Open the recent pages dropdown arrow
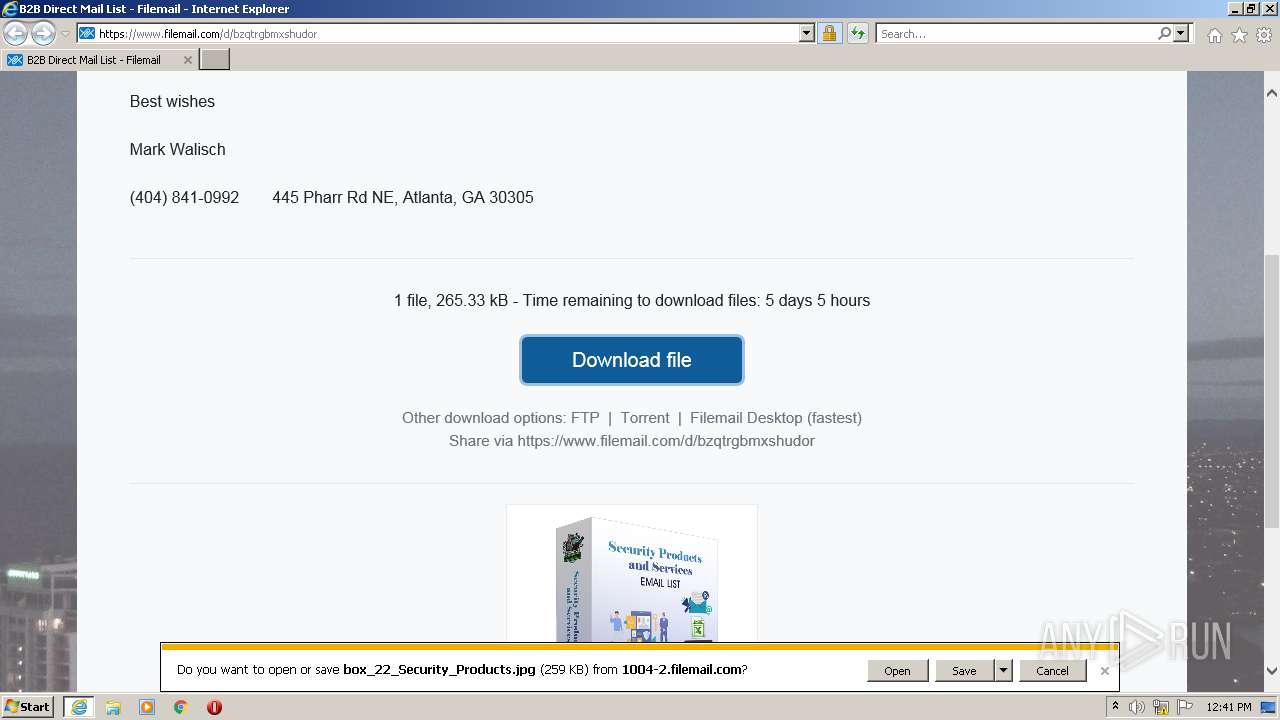1280x720 pixels. coord(65,34)
